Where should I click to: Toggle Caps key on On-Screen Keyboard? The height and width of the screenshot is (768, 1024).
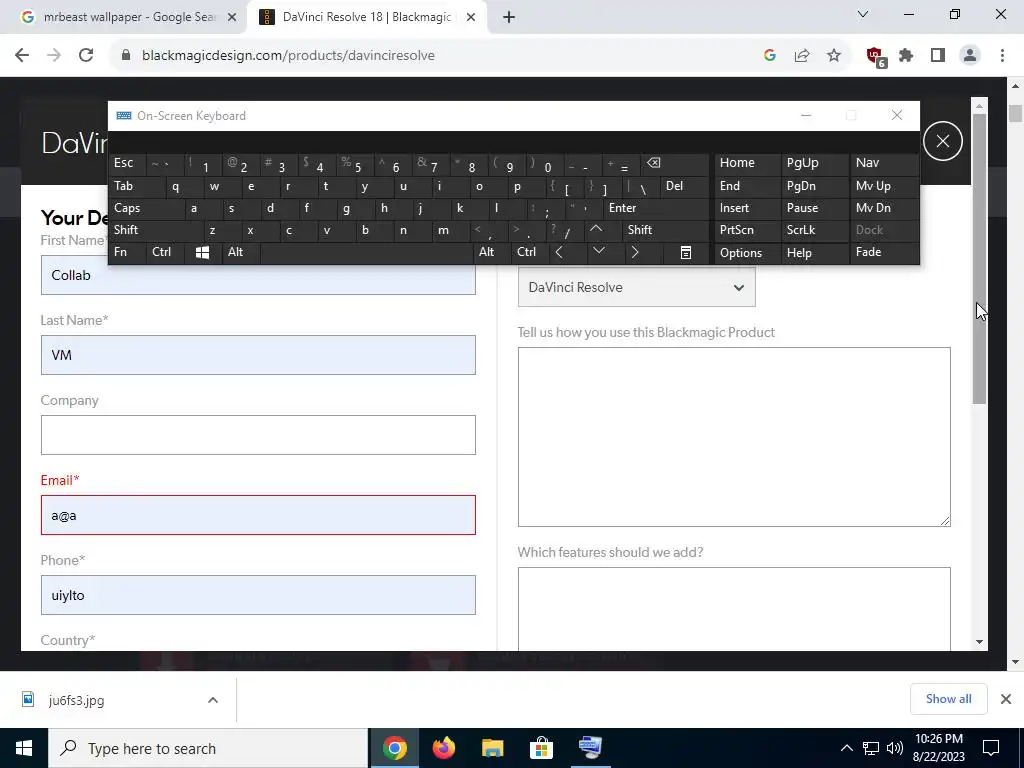coord(145,208)
